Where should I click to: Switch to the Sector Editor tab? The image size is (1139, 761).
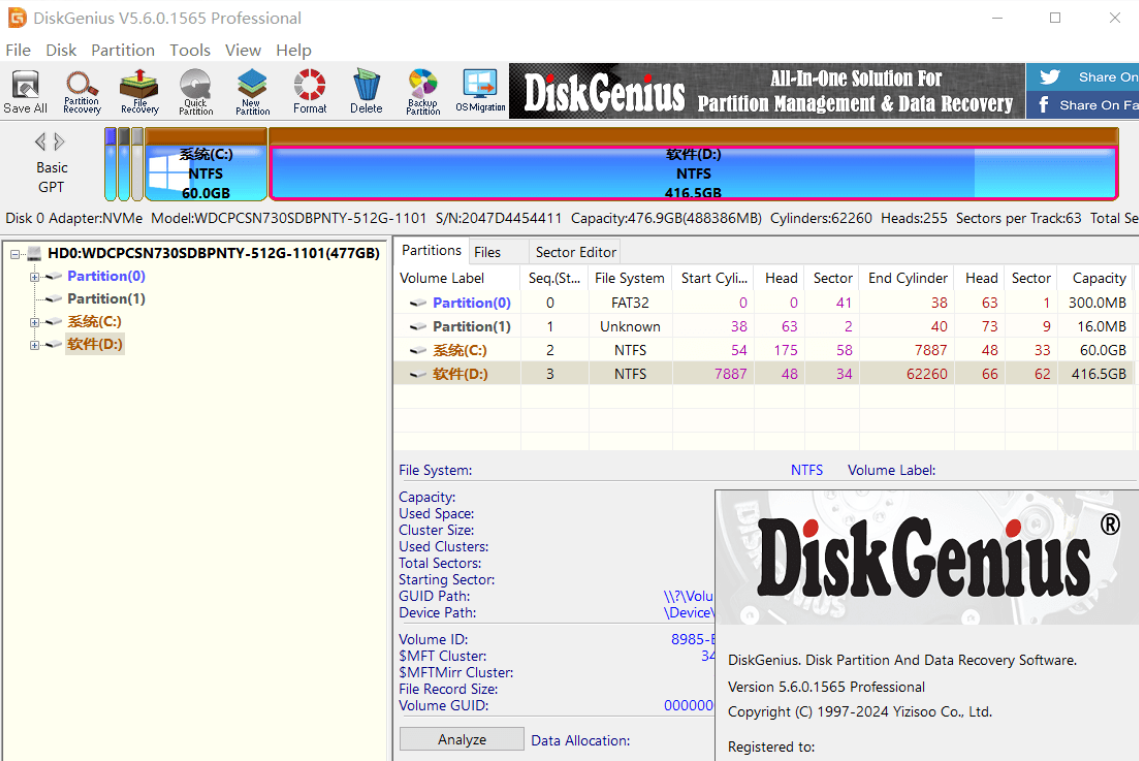coord(575,252)
